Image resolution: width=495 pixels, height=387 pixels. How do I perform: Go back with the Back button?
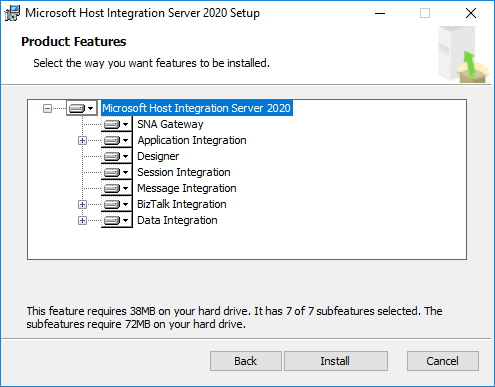click(246, 361)
